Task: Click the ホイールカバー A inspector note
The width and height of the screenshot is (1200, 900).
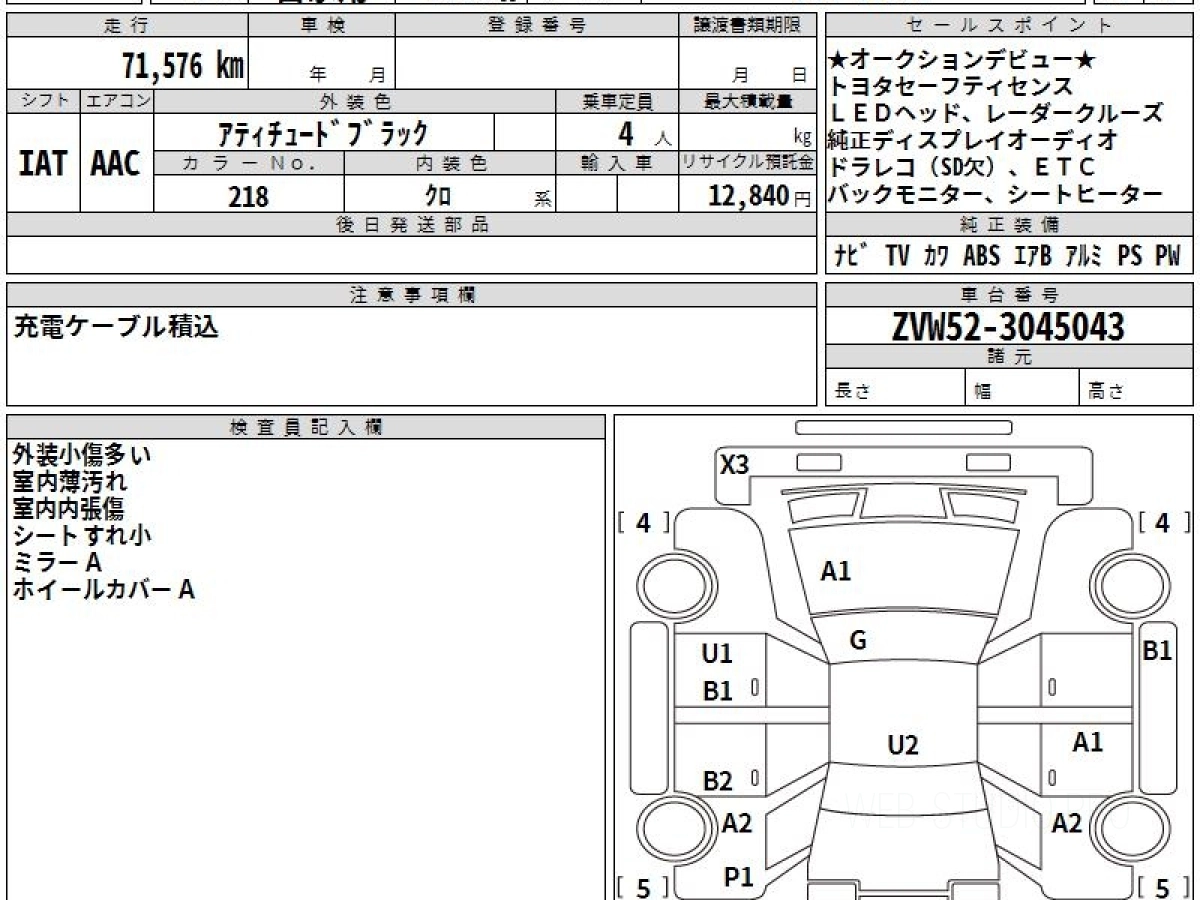Action: (103, 589)
